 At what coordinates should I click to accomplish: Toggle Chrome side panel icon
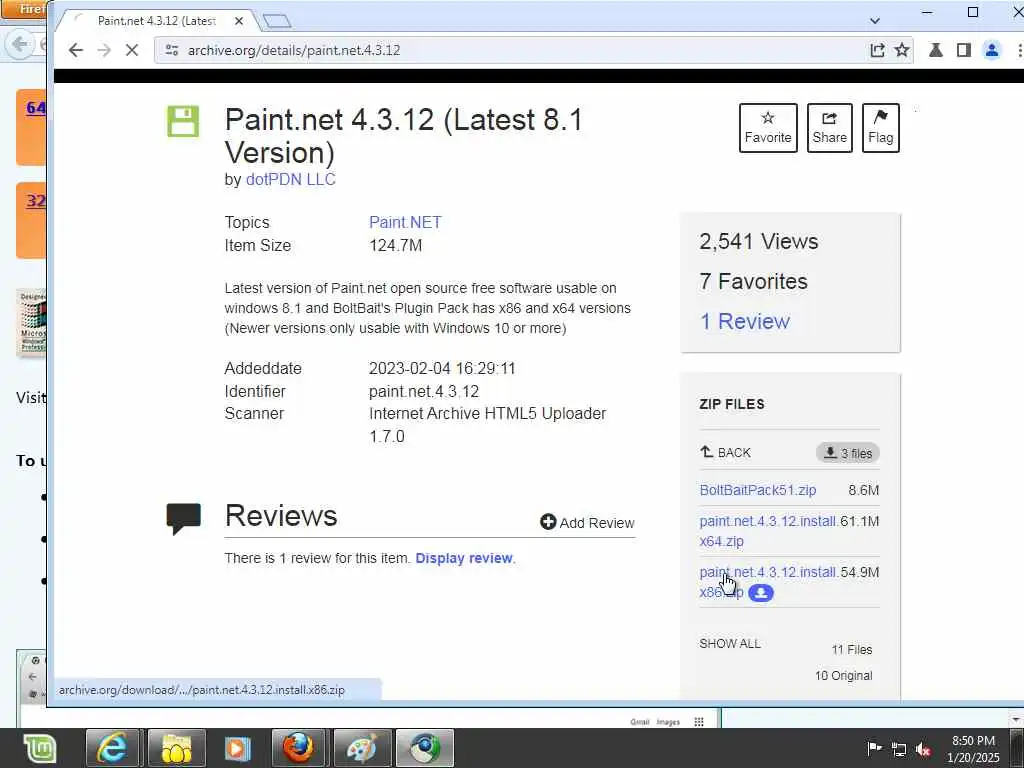coord(963,50)
